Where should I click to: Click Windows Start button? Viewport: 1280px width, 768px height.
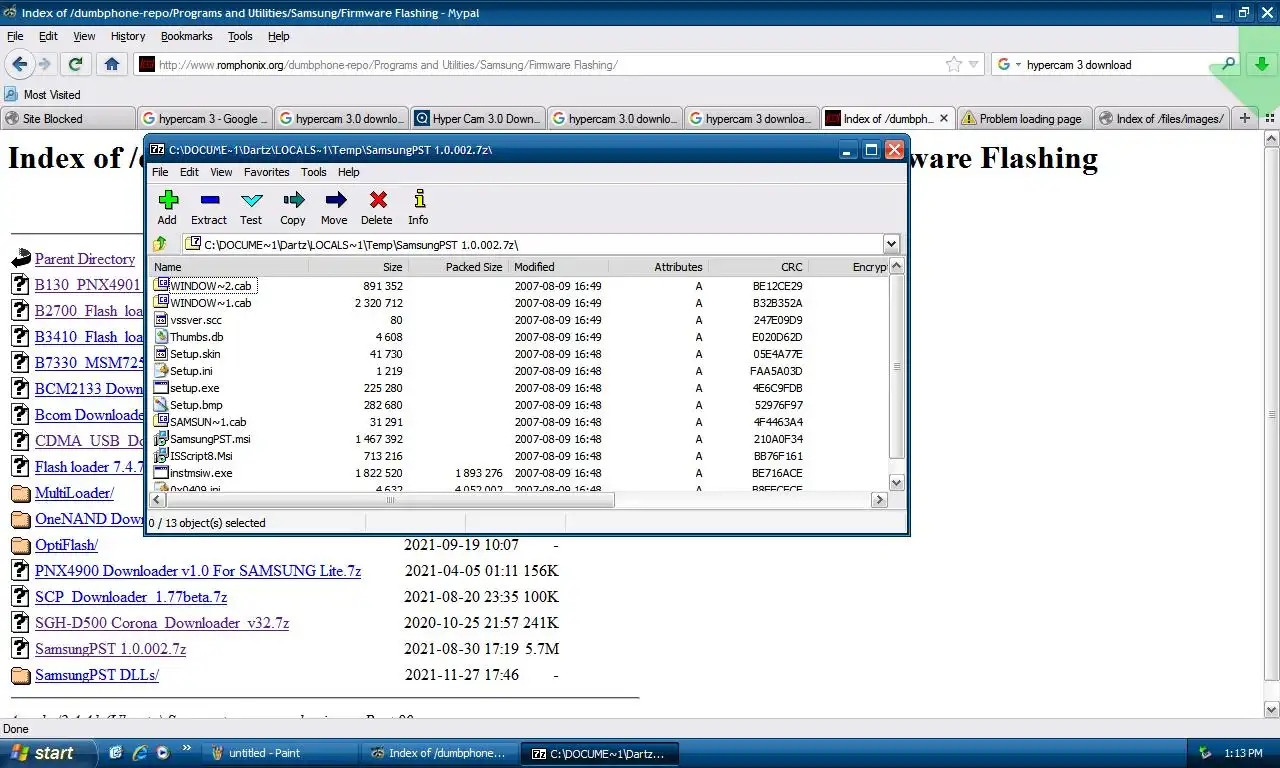(49, 753)
